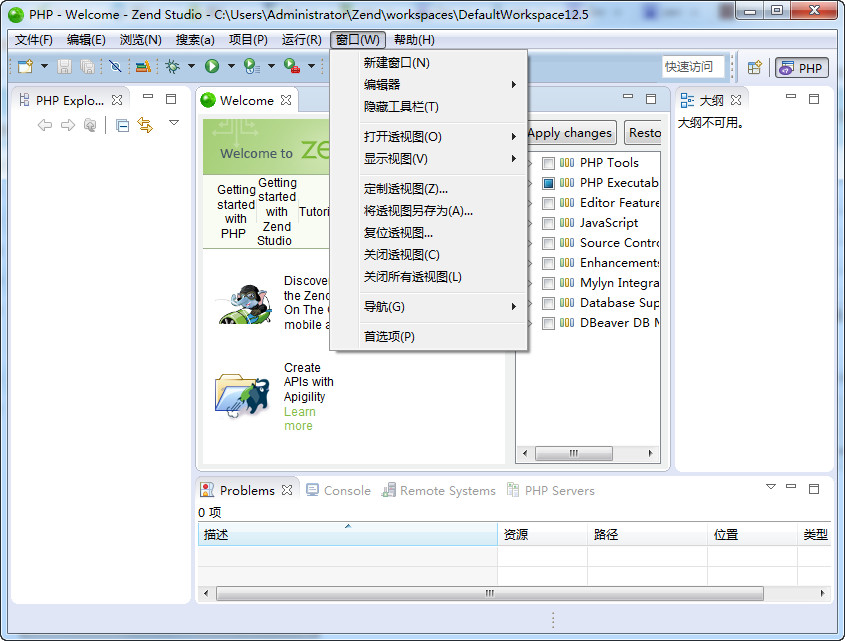Close the 大纲 view tab
The height and width of the screenshot is (641, 845).
coord(736,100)
